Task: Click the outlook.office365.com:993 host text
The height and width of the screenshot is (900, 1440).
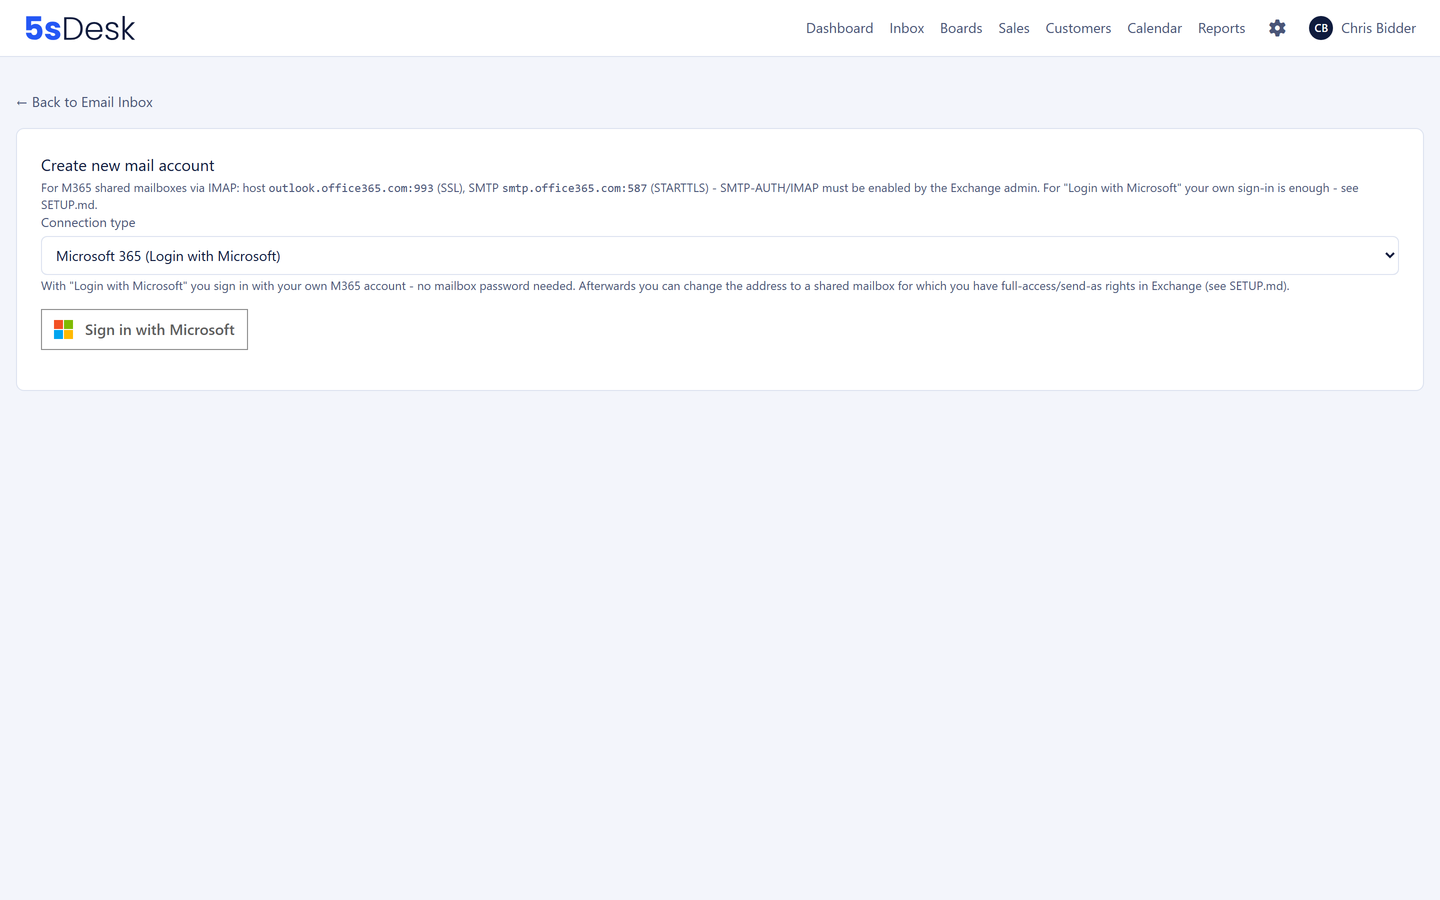Action: click(351, 188)
